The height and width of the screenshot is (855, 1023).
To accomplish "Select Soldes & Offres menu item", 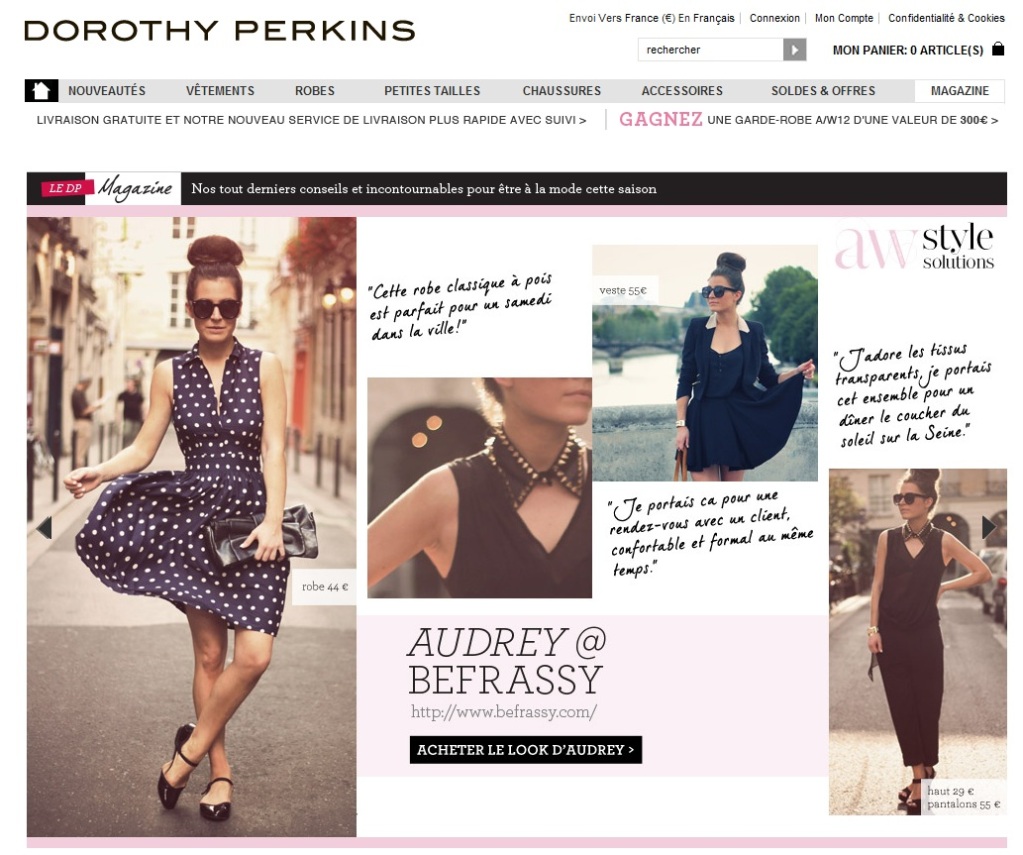I will click(823, 91).
